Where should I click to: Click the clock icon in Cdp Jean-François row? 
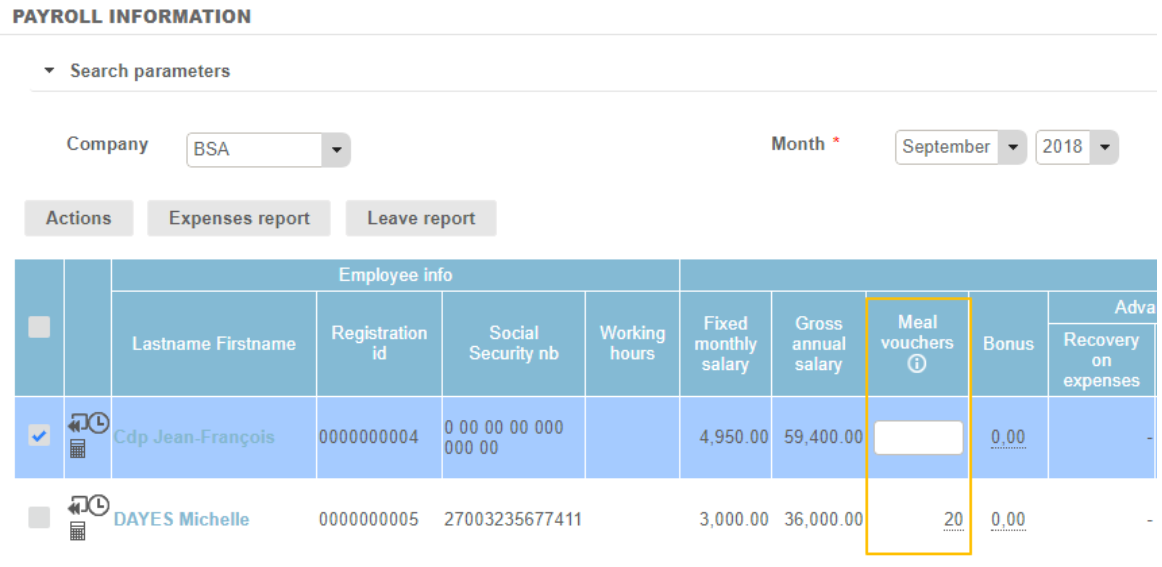click(x=98, y=423)
